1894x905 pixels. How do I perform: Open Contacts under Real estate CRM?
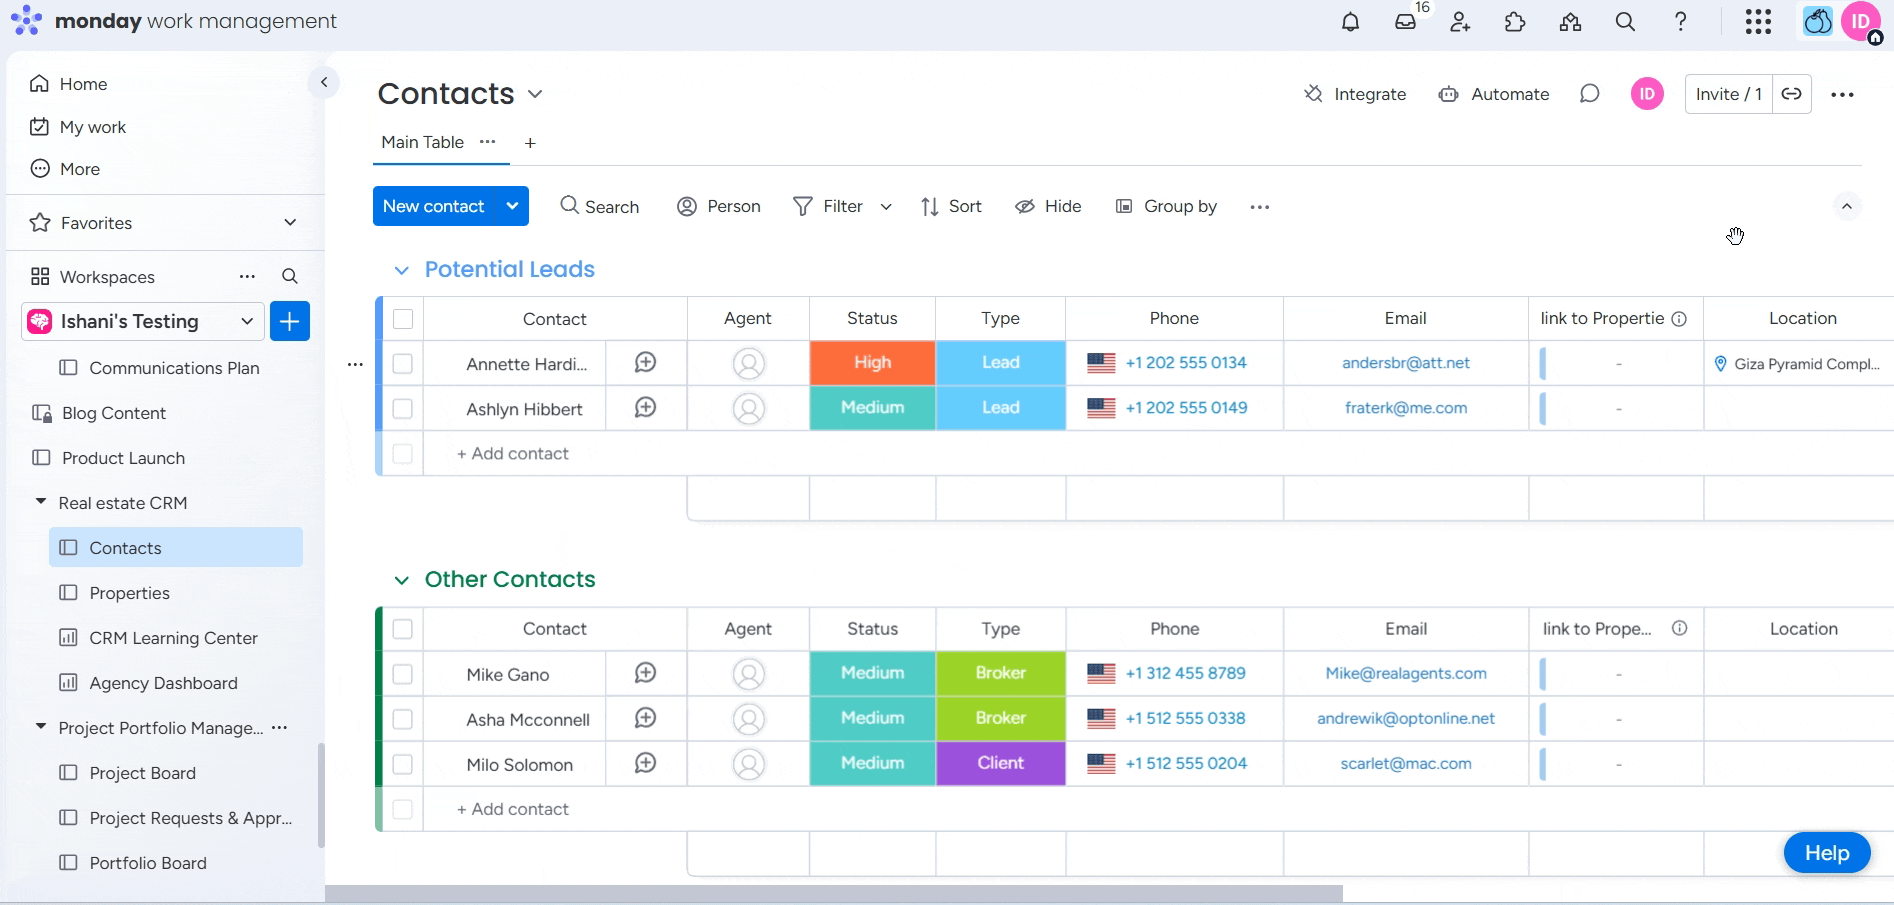(x=126, y=547)
